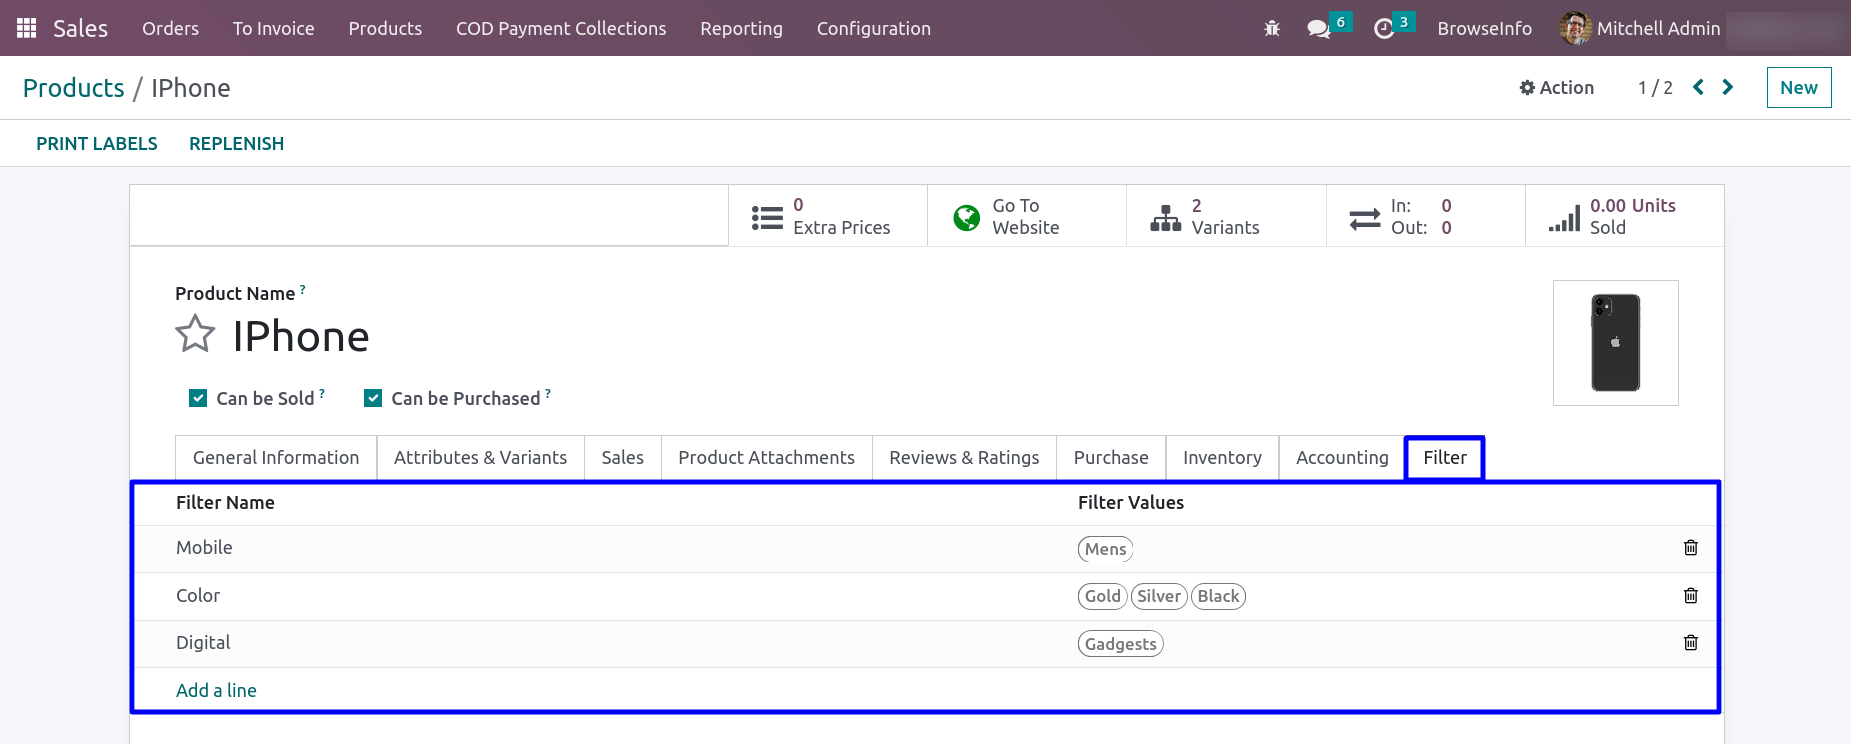Open the Reporting menu
Viewport: 1851px width, 744px height.
741,28
